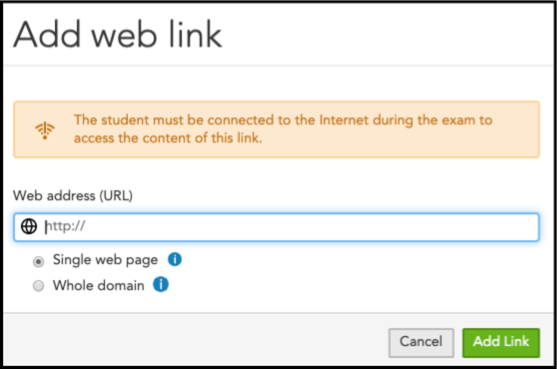The height and width of the screenshot is (369, 557).
Task: Open info tooltip for Single web page
Action: 175,259
